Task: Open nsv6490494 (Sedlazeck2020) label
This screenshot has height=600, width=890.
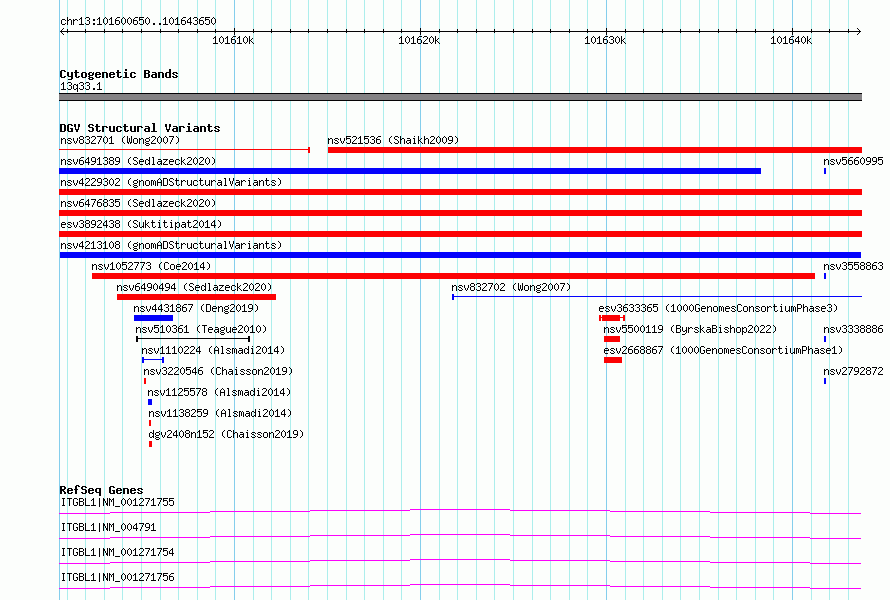Action: tap(194, 287)
